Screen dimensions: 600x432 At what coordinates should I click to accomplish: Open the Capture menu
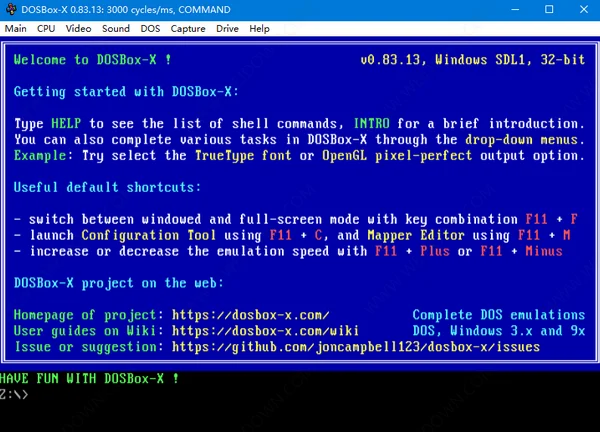click(188, 29)
